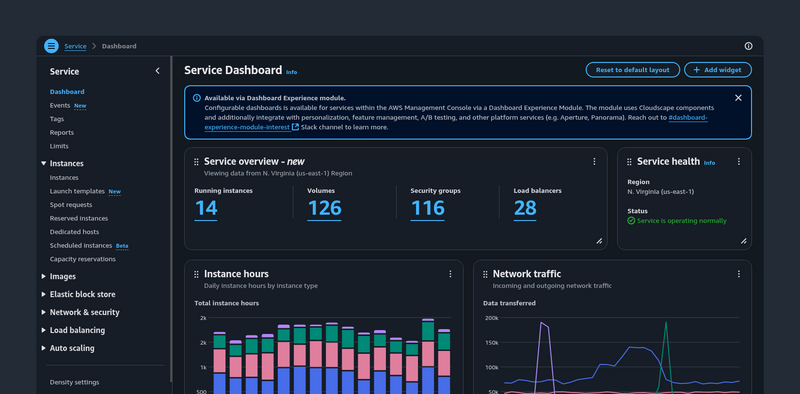The height and width of the screenshot is (394, 800).
Task: Click Info link beside Service Dashboard title
Action: 291,72
